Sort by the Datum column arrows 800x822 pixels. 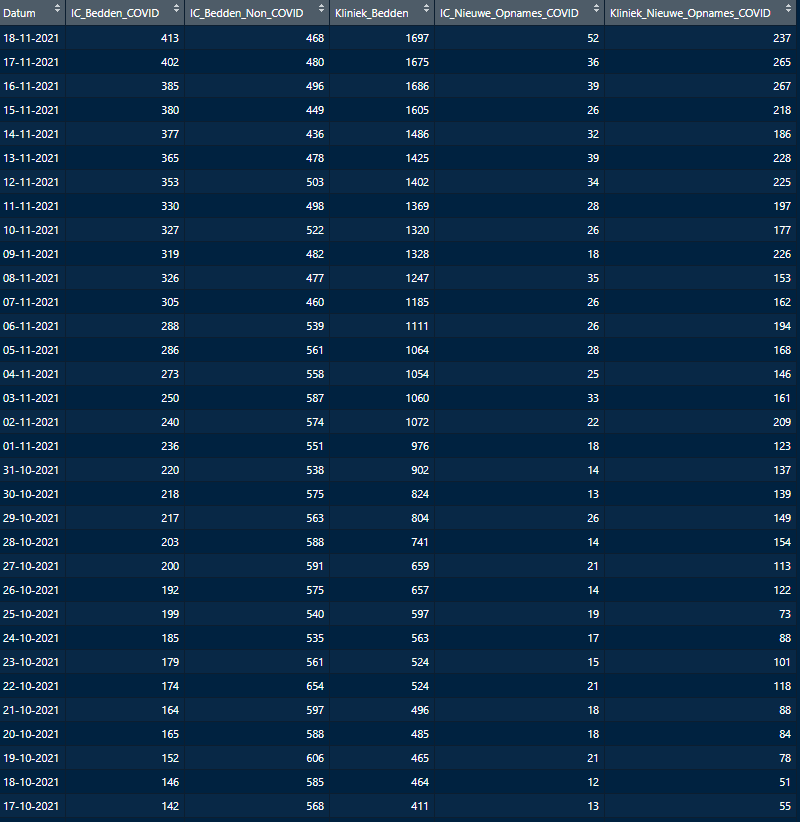57,9
